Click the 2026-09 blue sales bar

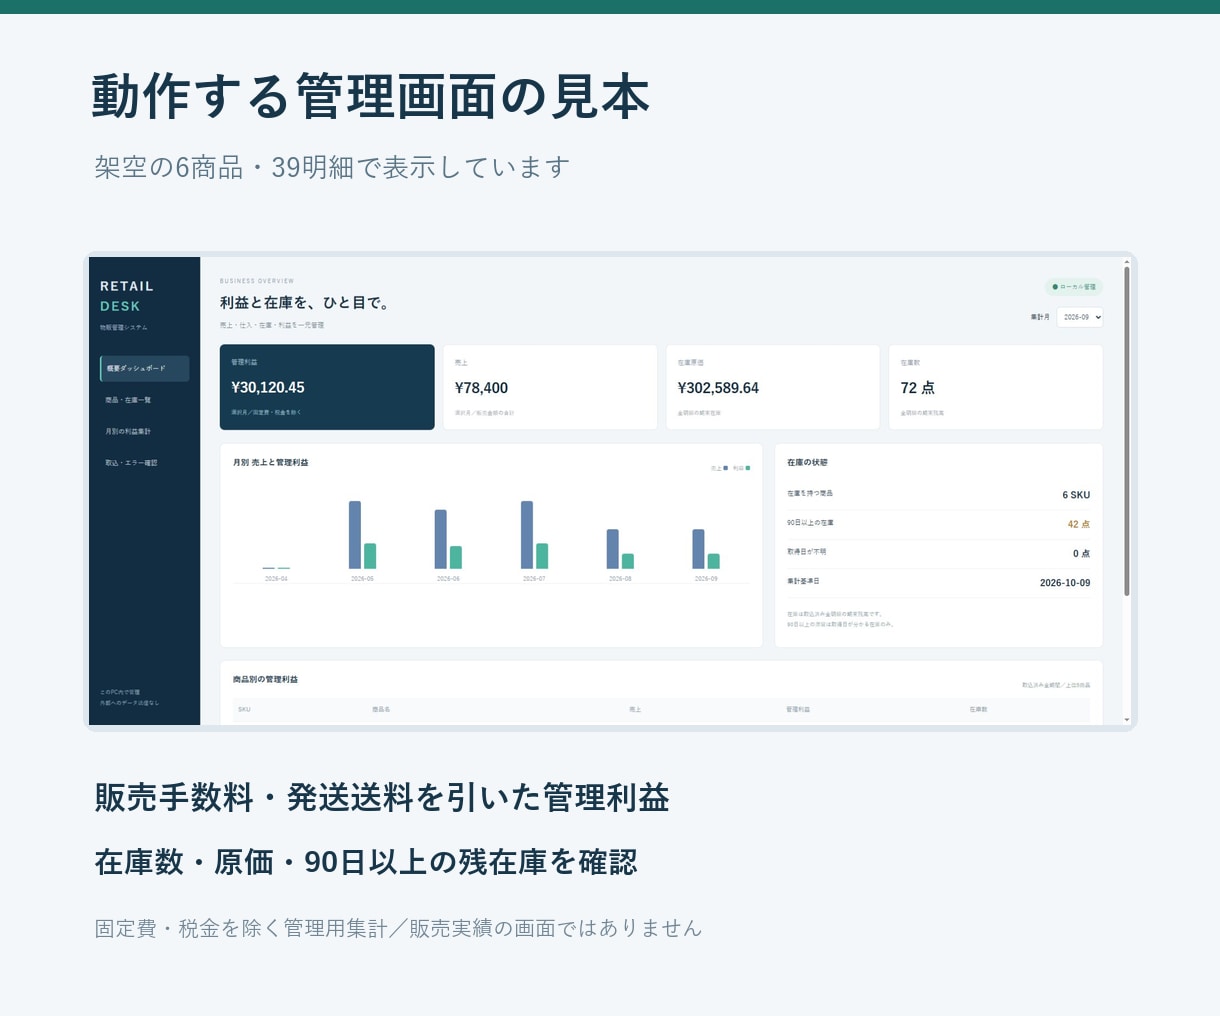tap(699, 549)
